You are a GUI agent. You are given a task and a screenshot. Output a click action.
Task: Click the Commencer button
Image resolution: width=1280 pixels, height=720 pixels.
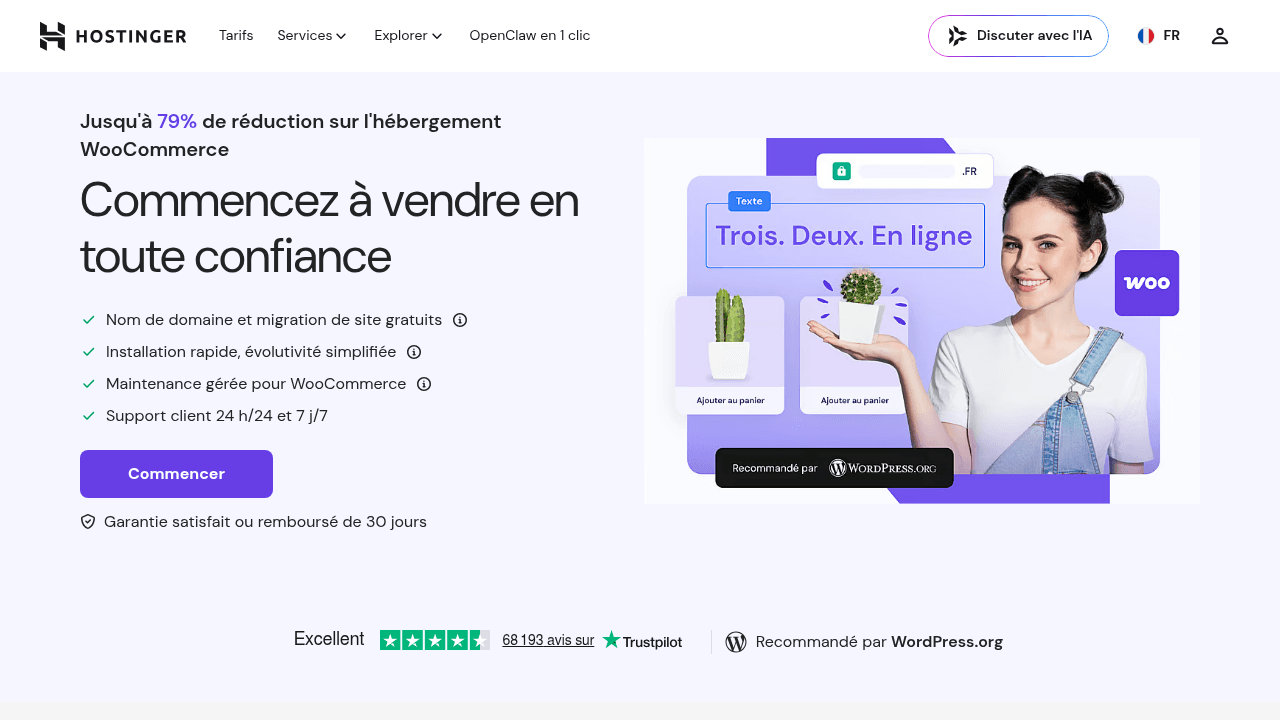176,474
